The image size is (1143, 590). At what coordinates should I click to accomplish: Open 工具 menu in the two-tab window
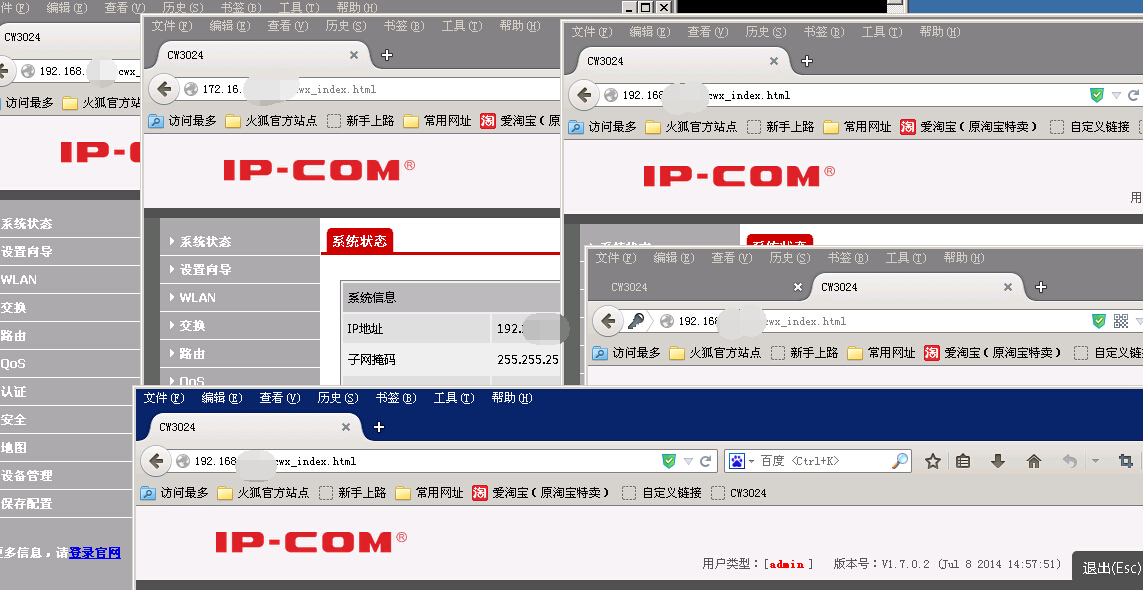tap(905, 257)
